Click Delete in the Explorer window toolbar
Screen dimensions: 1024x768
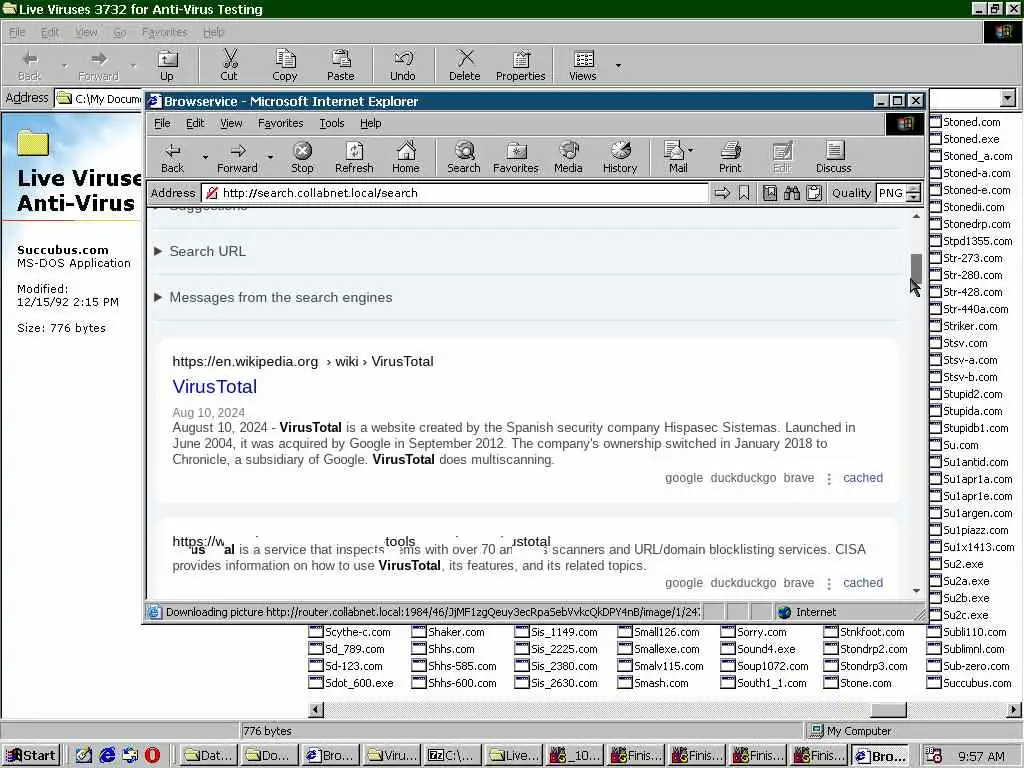click(x=464, y=65)
